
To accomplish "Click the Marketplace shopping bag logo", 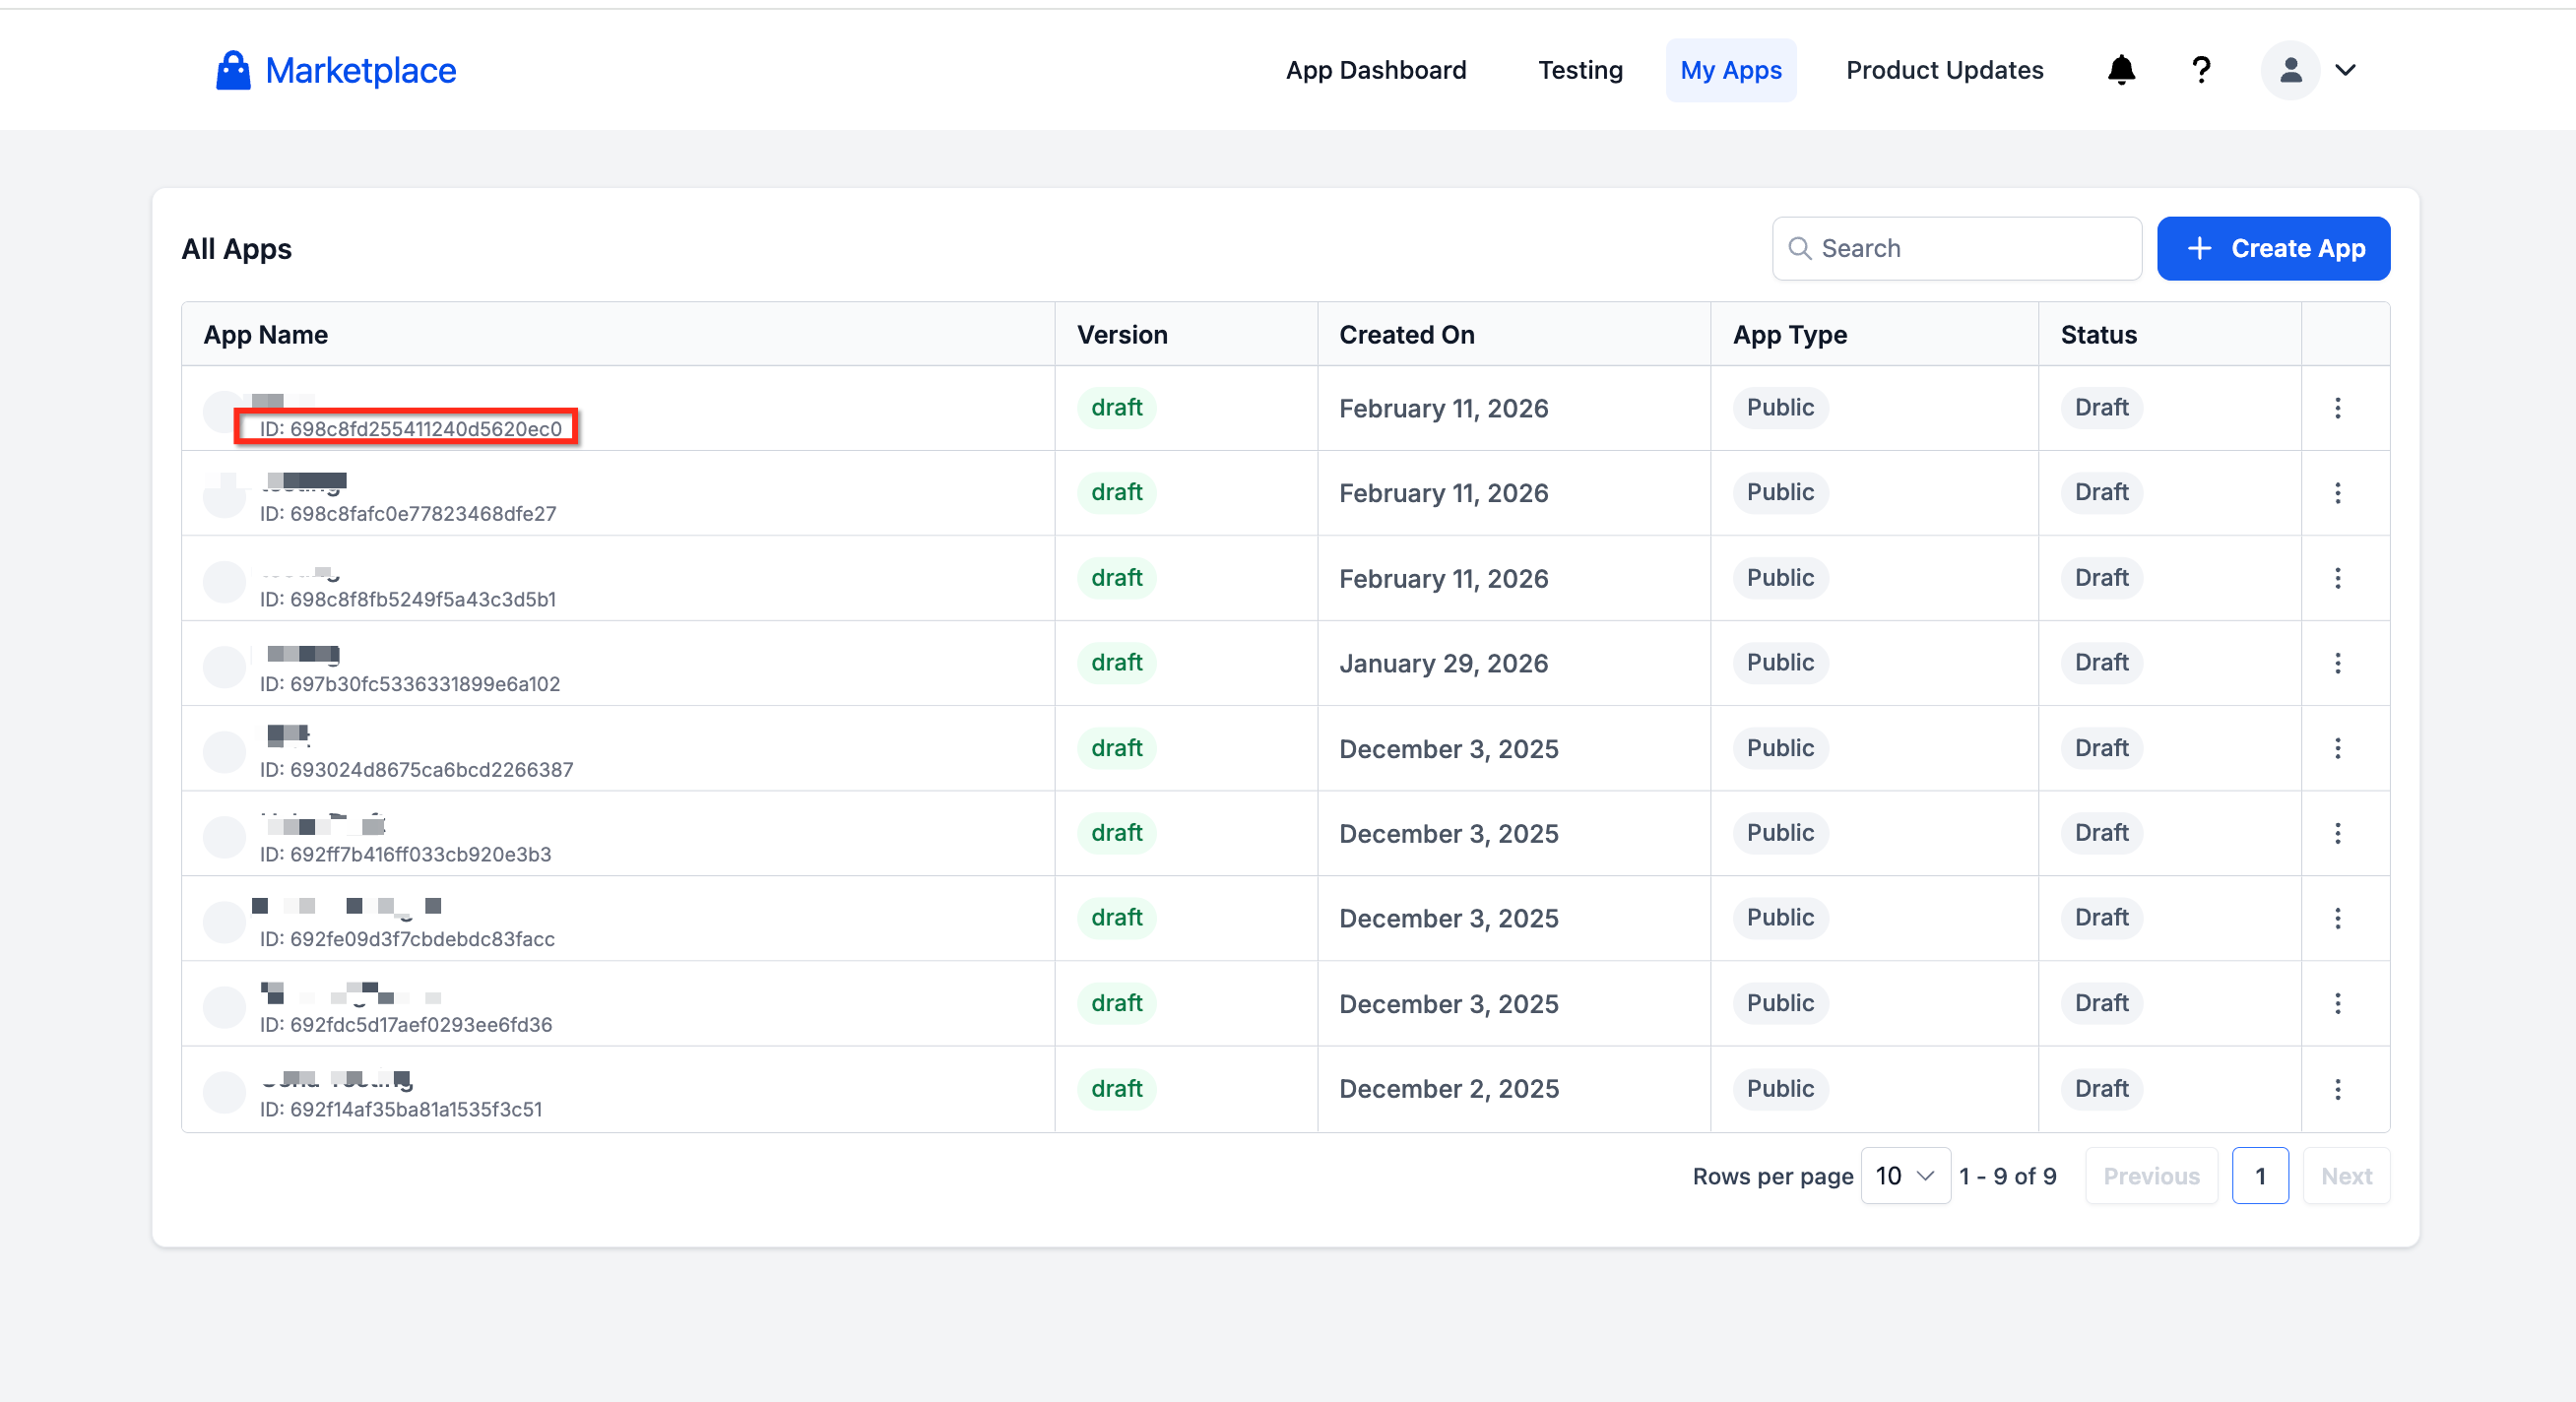I will [233, 70].
